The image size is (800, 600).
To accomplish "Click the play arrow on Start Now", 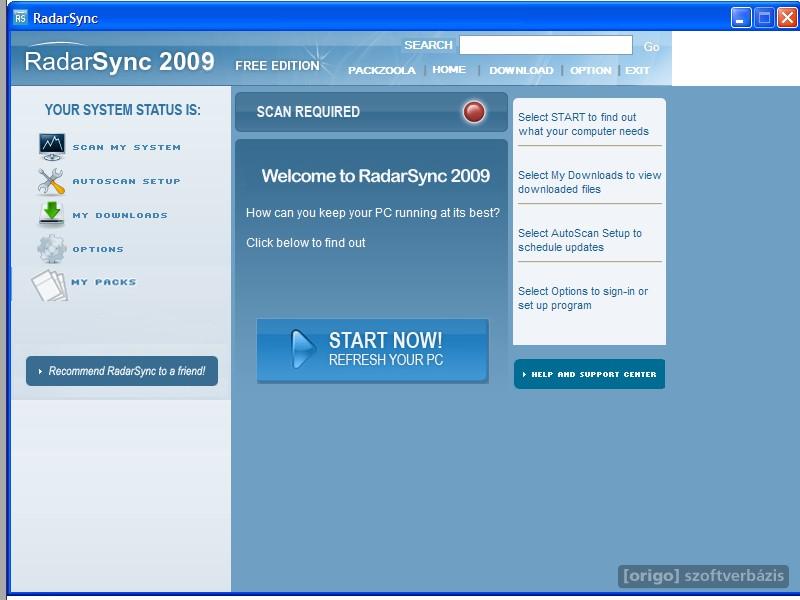I will (x=303, y=349).
